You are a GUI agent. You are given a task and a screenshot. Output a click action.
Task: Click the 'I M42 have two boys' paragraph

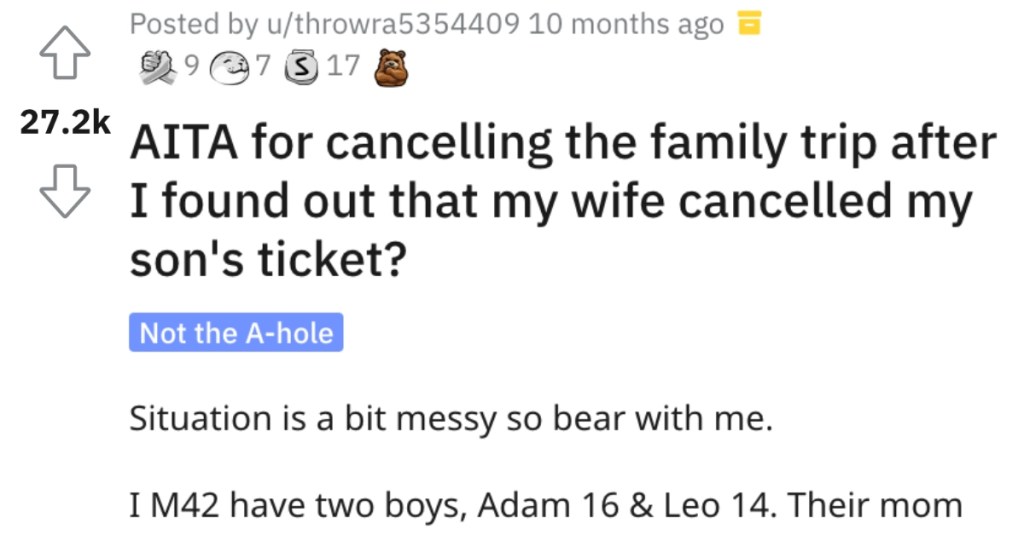coord(546,505)
